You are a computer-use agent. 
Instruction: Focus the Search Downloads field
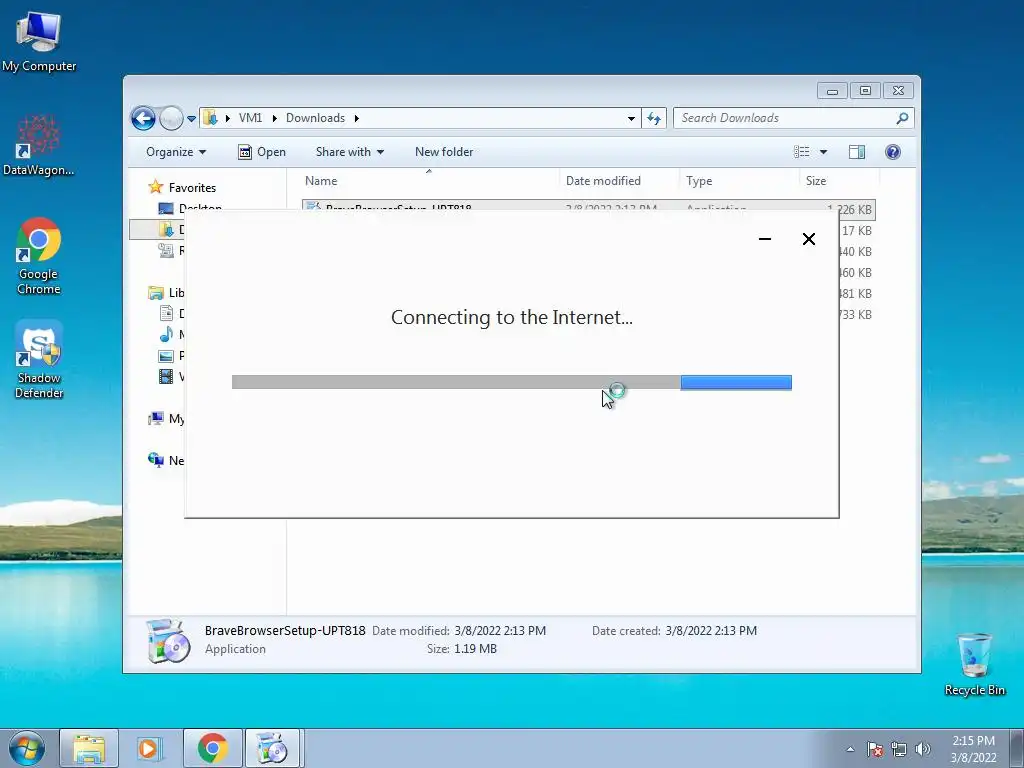click(x=784, y=118)
